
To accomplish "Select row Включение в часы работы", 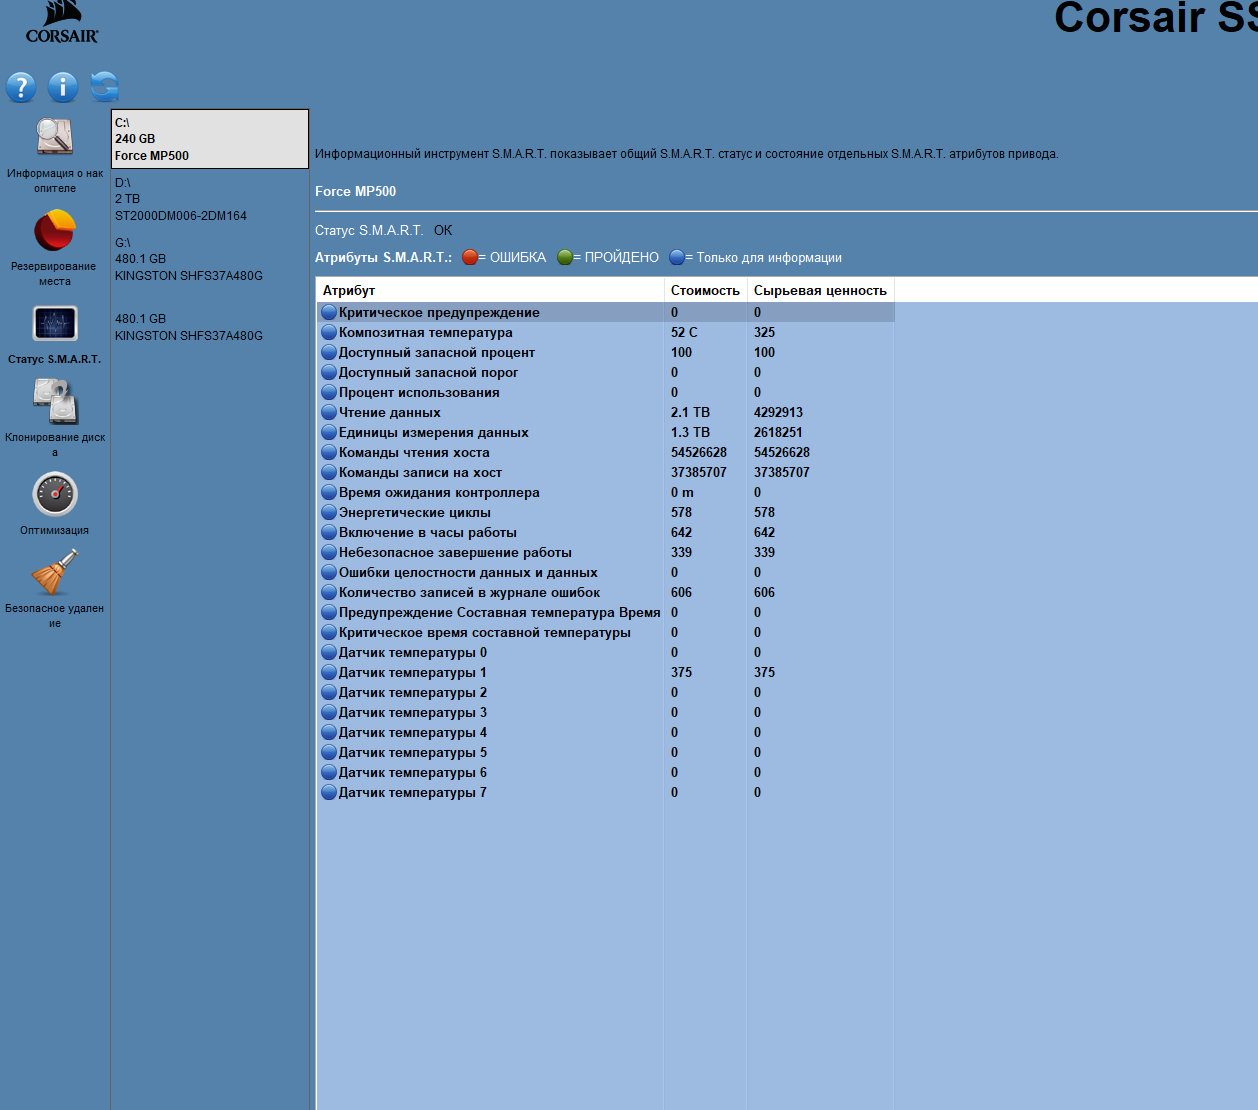I will point(606,532).
